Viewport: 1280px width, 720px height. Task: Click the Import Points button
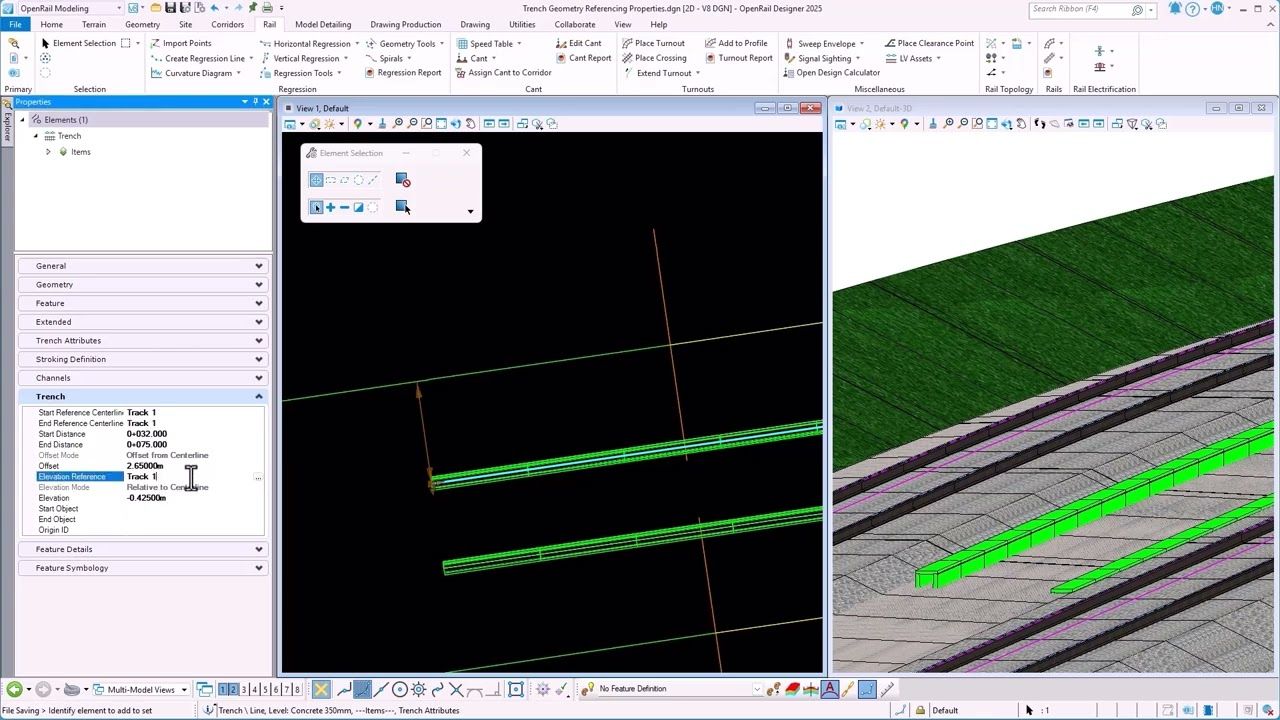coord(180,43)
